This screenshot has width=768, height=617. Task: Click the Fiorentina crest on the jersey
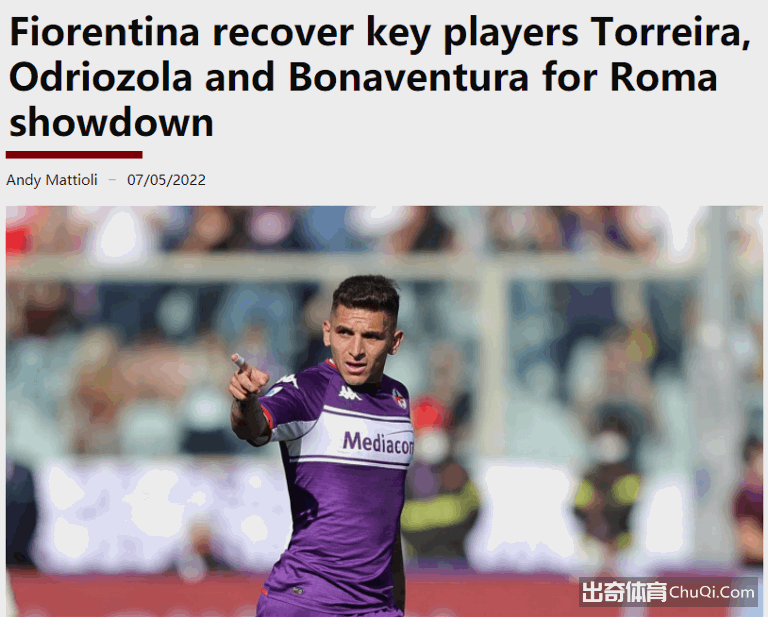coord(400,399)
